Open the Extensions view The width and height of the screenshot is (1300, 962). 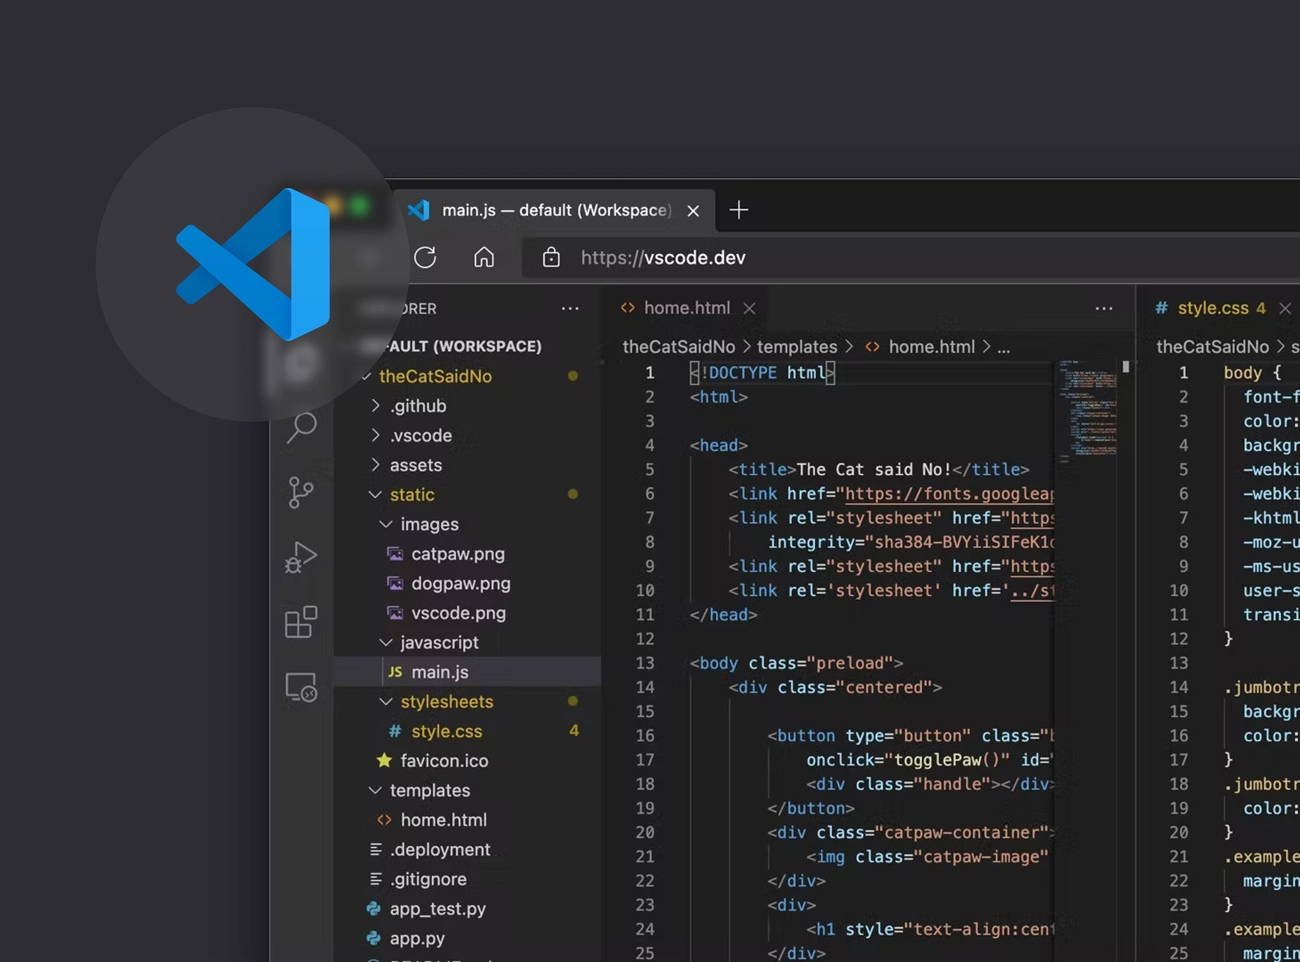(x=301, y=622)
